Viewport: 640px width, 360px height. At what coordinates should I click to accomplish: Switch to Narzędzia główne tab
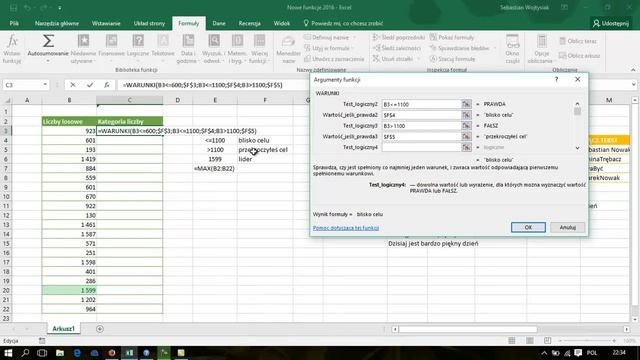pyautogui.click(x=57, y=24)
